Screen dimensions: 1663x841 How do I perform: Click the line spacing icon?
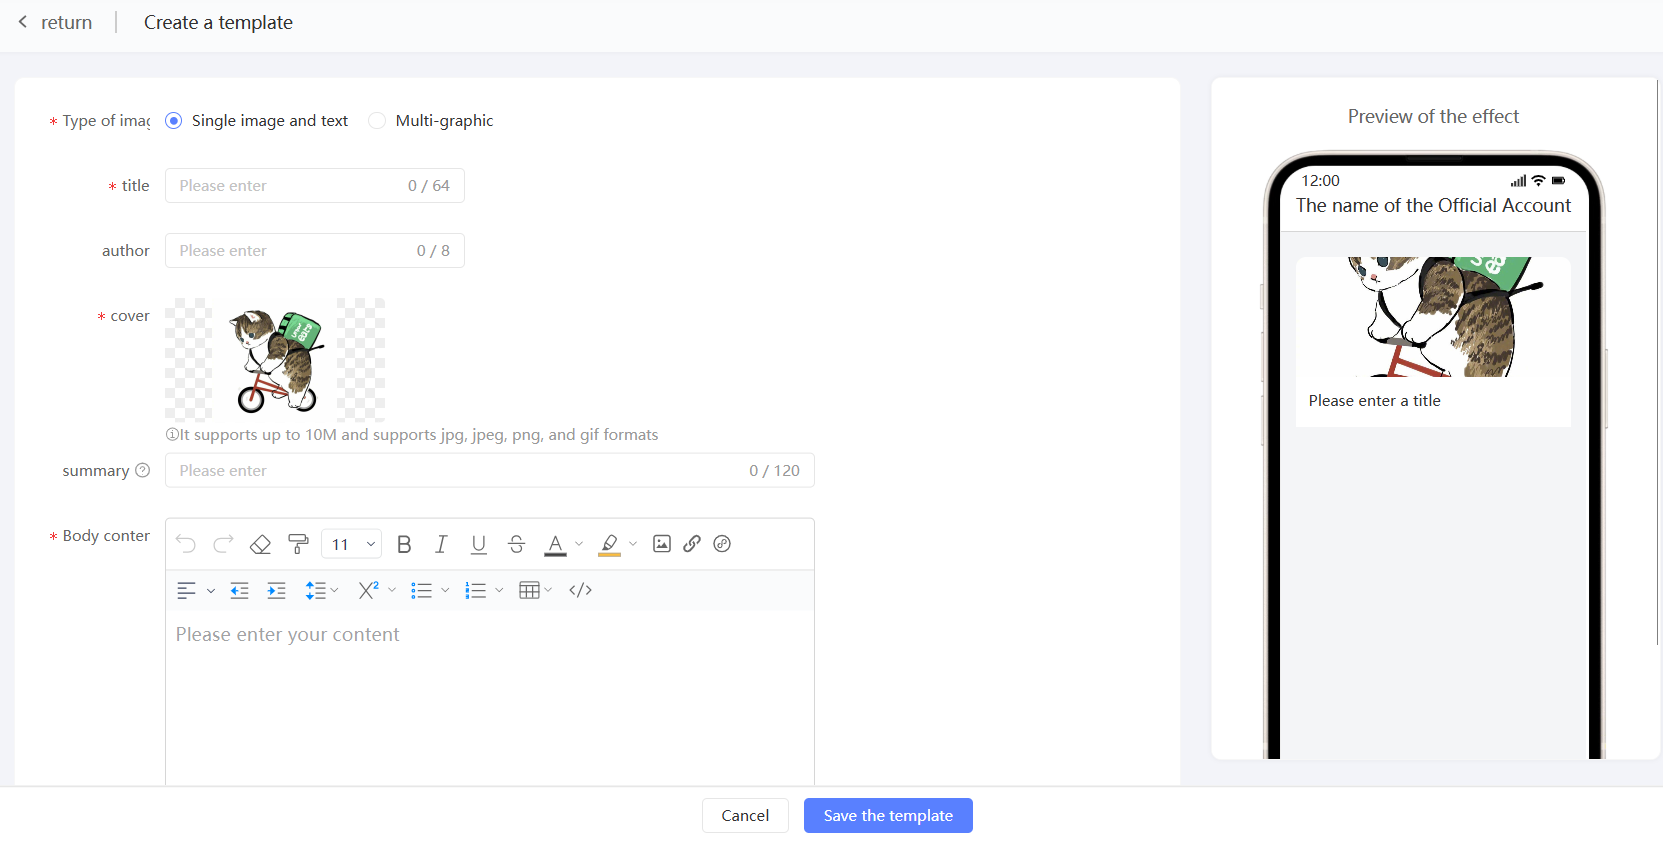tap(315, 591)
